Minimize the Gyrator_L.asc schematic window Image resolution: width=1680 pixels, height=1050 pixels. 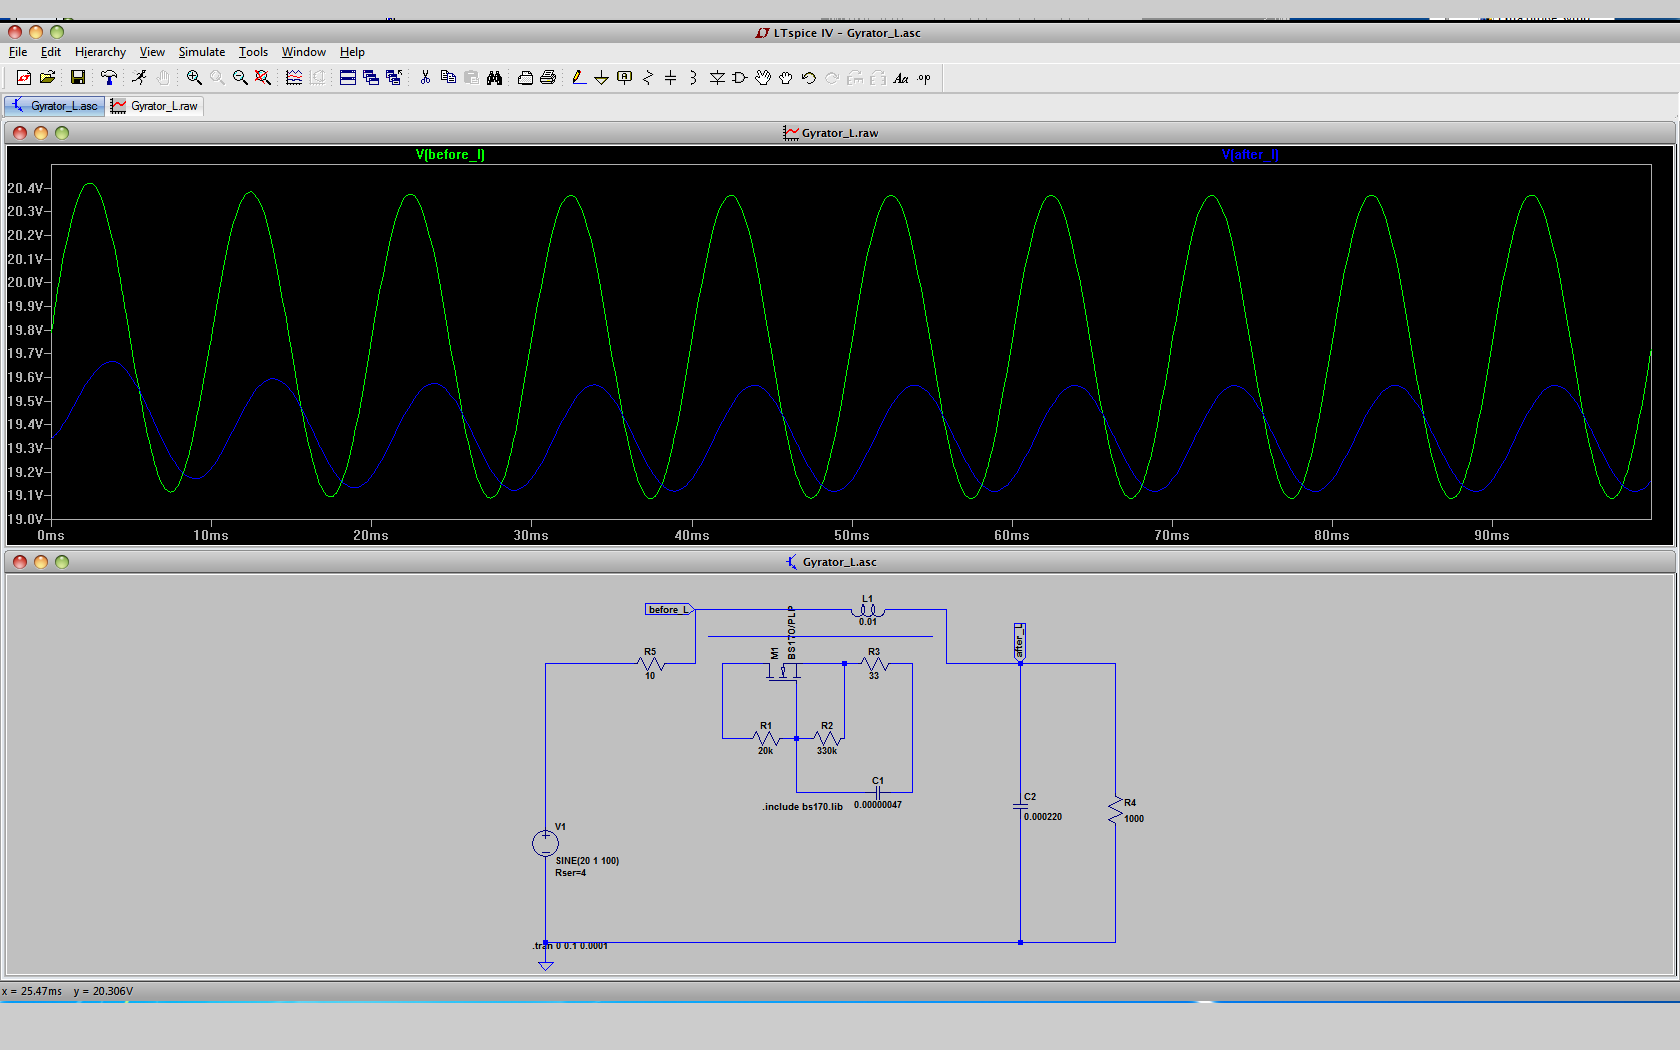41,562
